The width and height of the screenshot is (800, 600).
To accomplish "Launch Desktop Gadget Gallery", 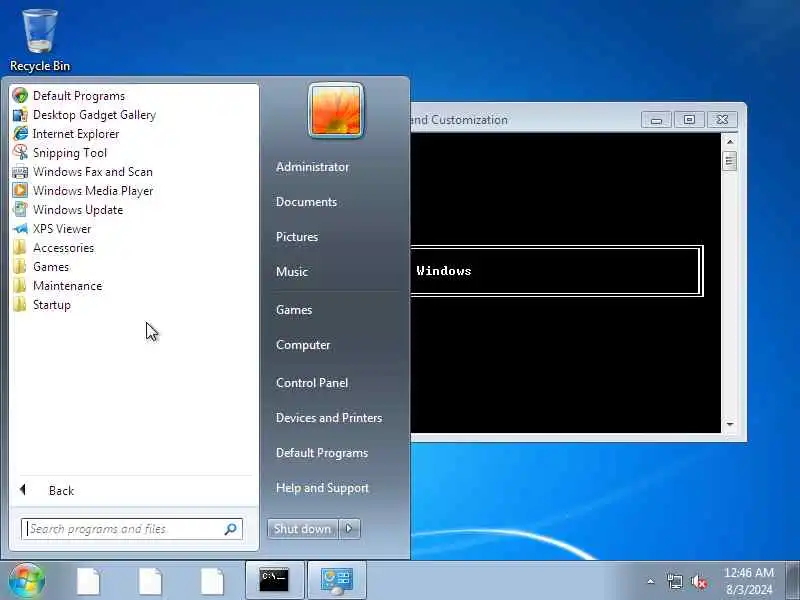I will pos(133,114).
